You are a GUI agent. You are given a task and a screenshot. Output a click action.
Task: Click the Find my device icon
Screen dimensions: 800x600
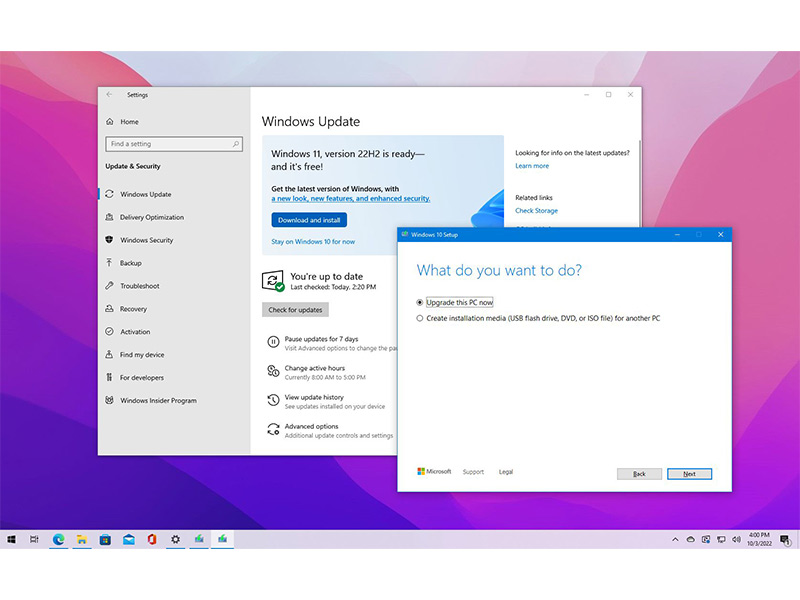pos(109,355)
